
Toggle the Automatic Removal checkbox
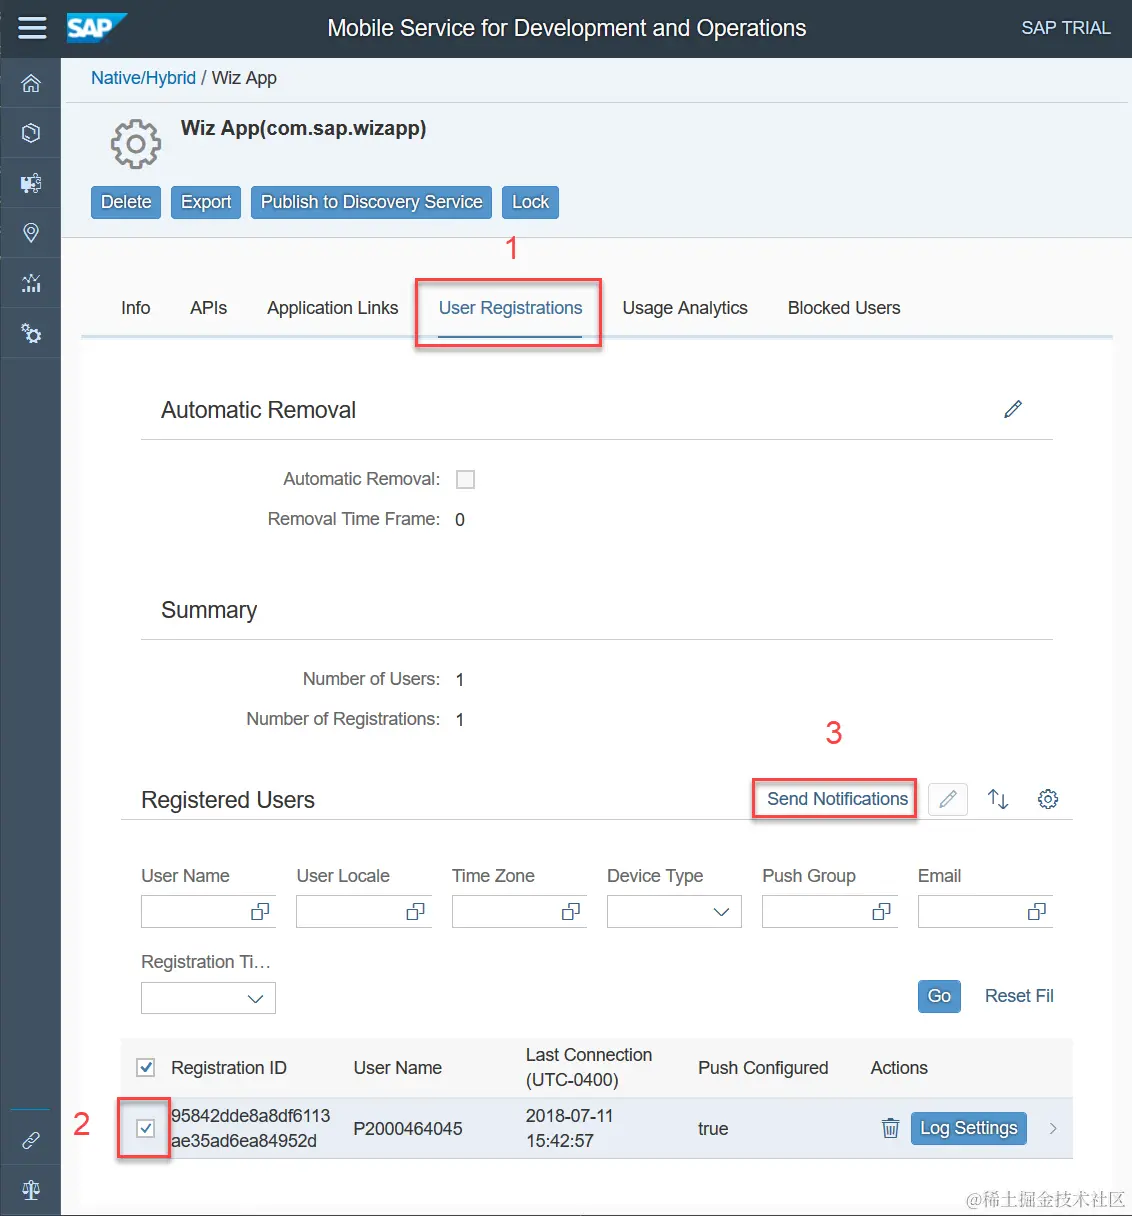(465, 479)
